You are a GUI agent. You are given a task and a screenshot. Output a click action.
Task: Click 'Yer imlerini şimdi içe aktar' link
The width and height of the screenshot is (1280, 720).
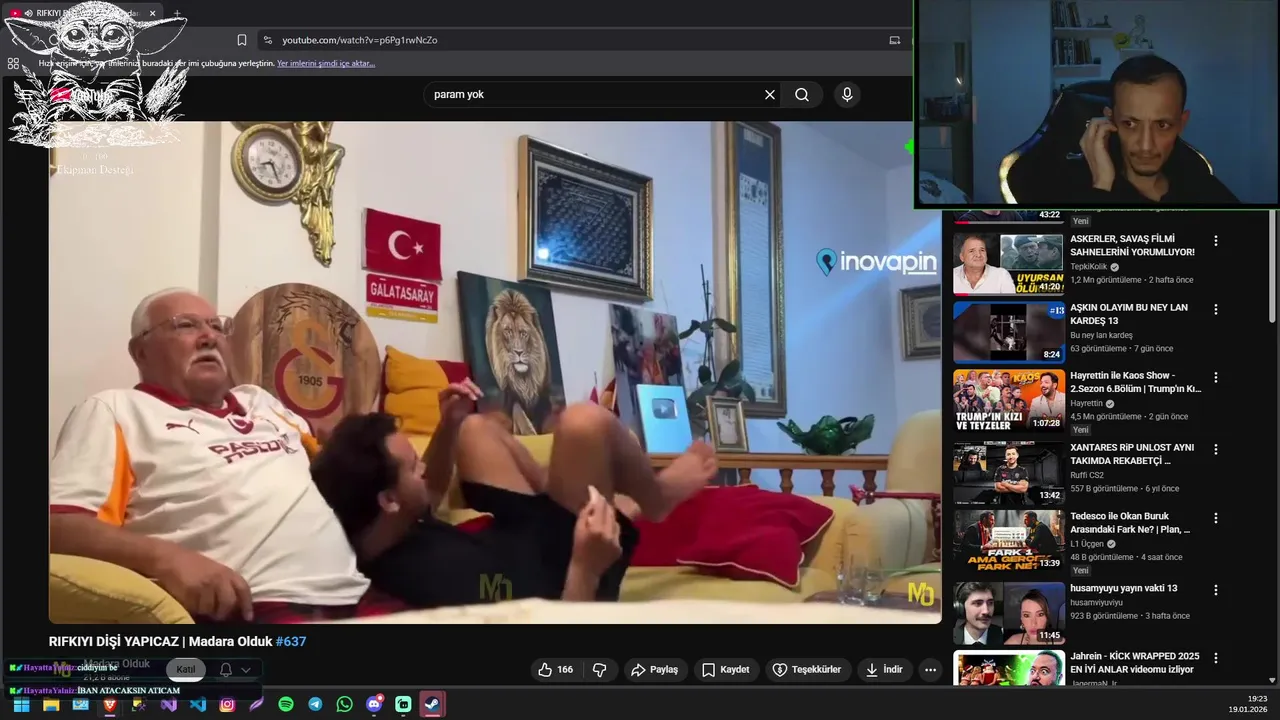coord(326,63)
